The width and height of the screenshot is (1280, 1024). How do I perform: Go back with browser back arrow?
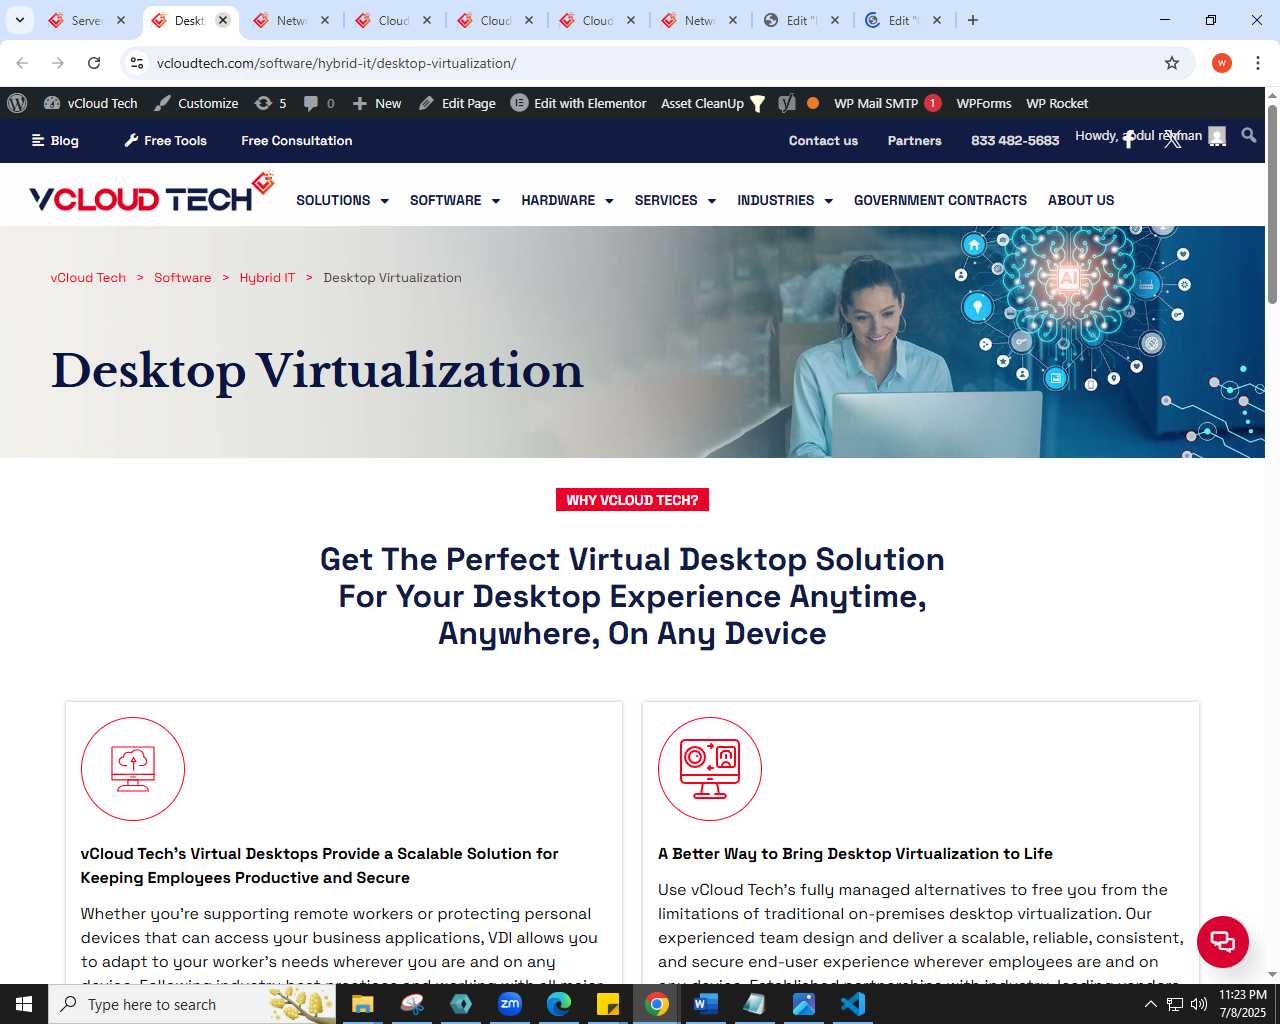[x=22, y=63]
